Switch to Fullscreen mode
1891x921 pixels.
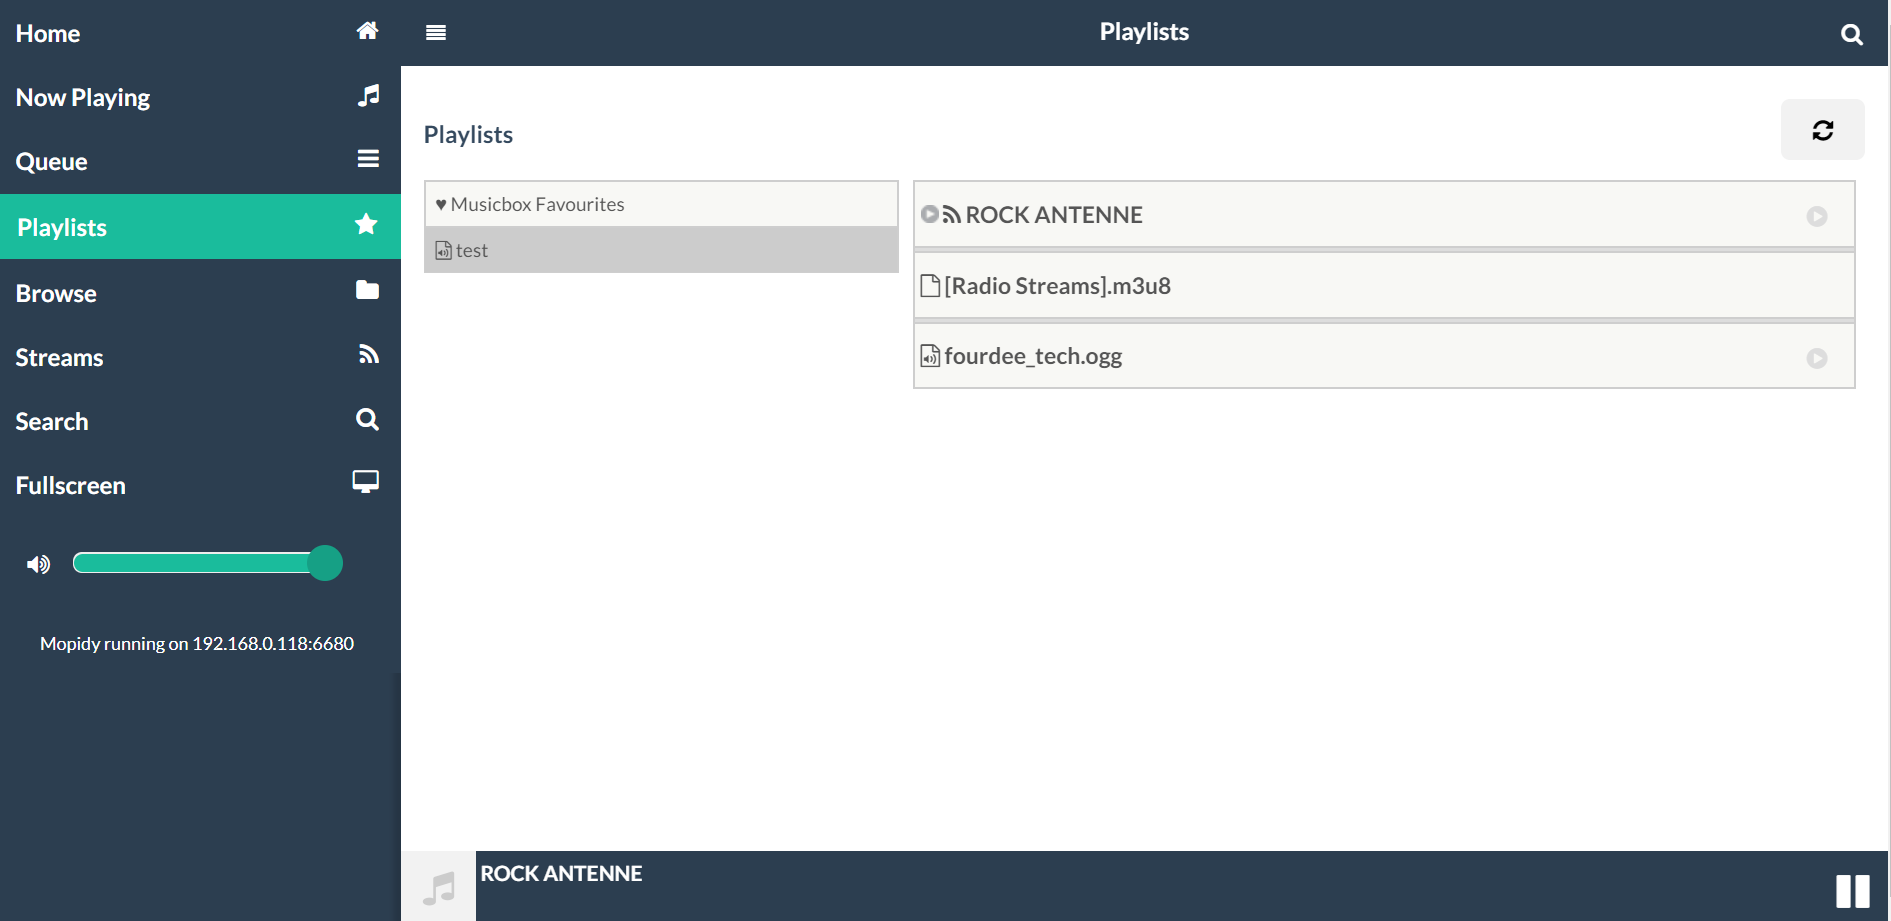coord(70,485)
